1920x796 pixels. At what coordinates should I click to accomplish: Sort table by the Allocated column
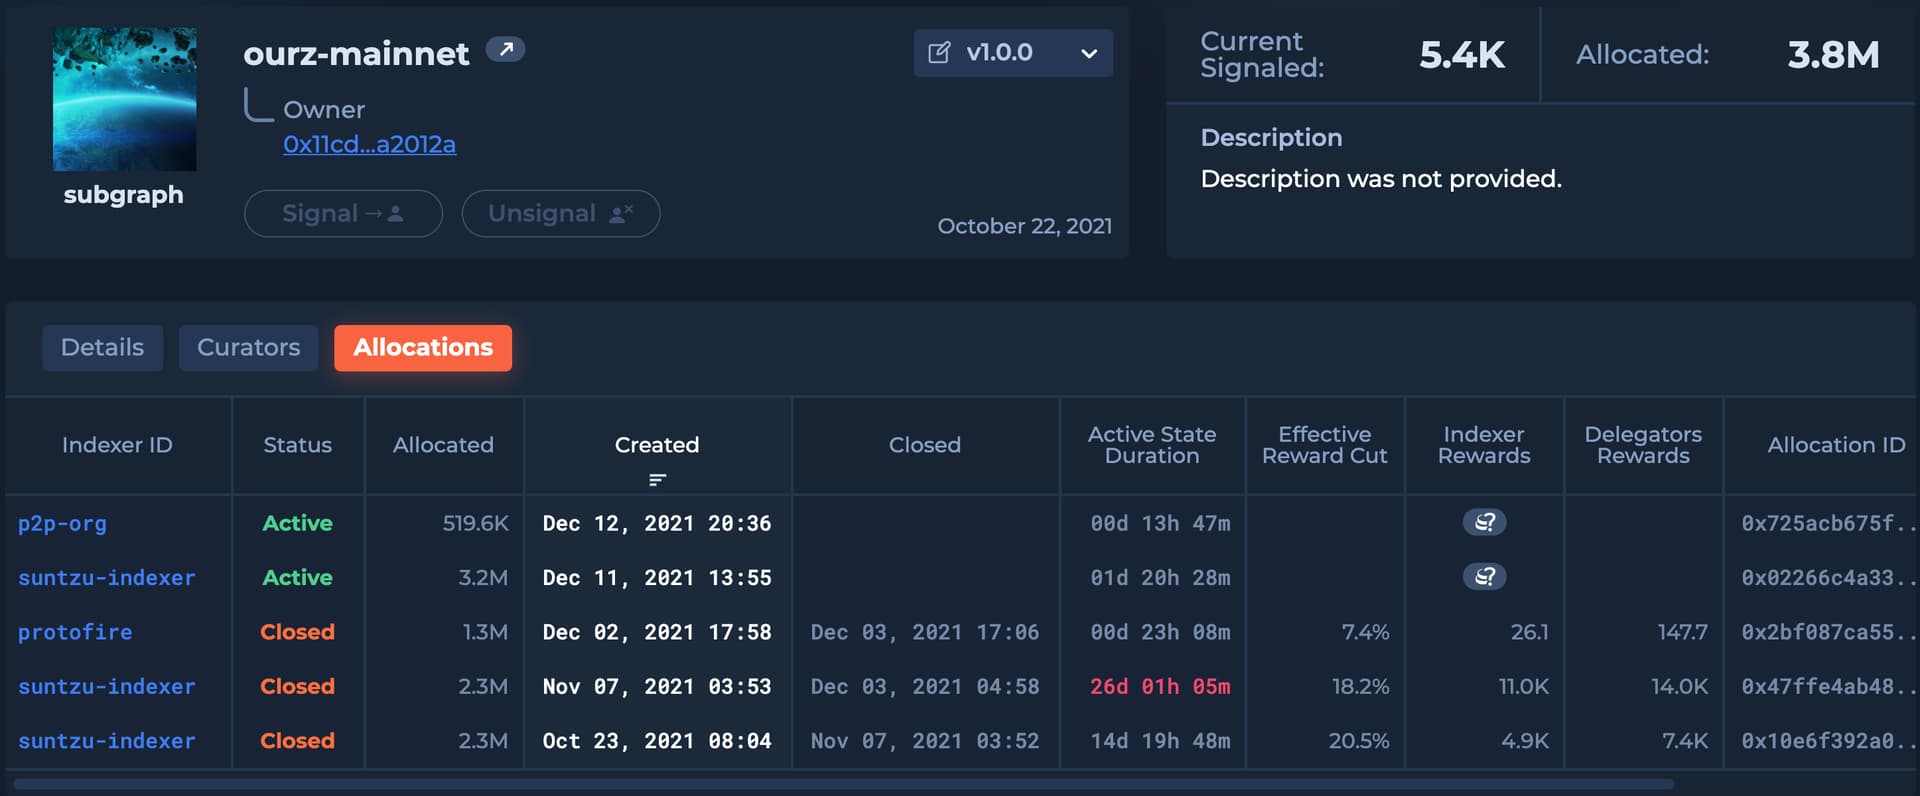pyautogui.click(x=443, y=445)
